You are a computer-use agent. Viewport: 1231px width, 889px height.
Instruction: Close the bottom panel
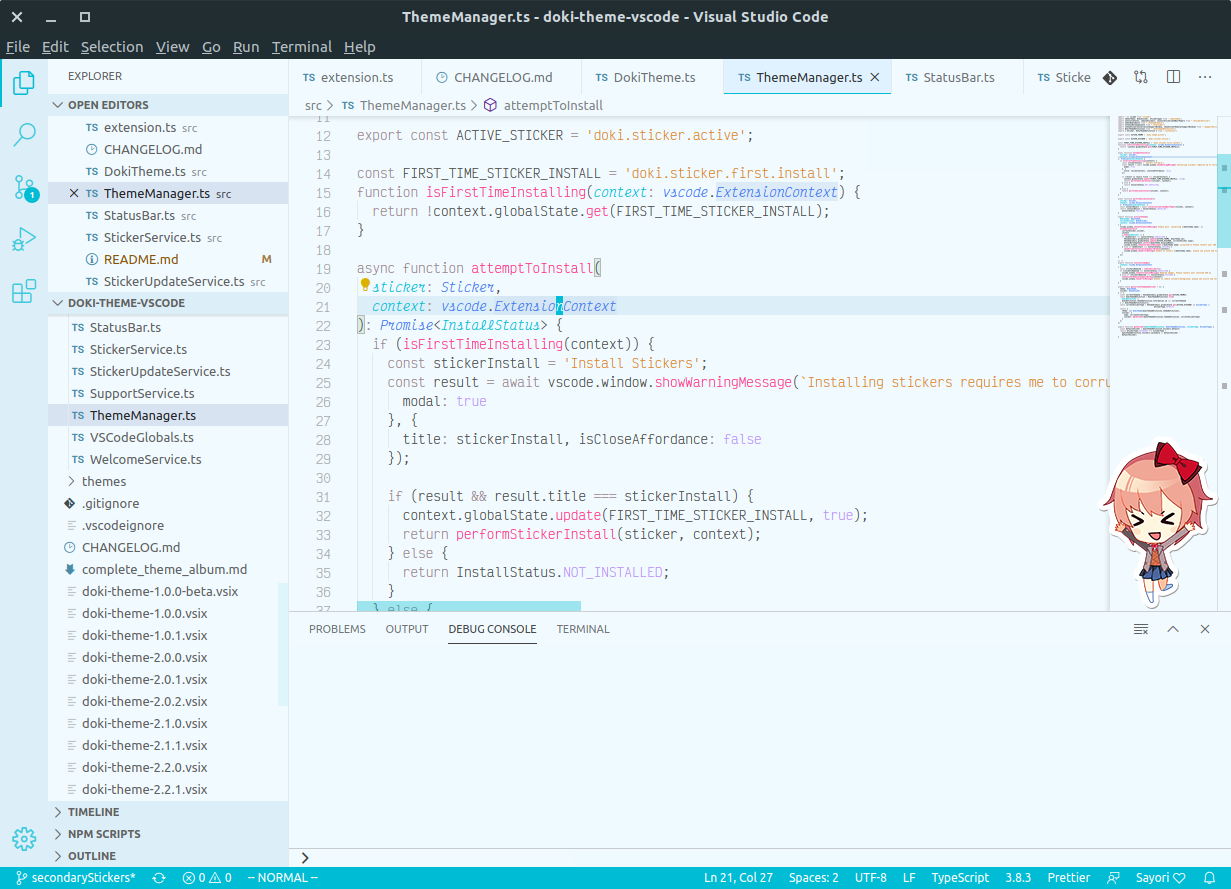(1205, 629)
